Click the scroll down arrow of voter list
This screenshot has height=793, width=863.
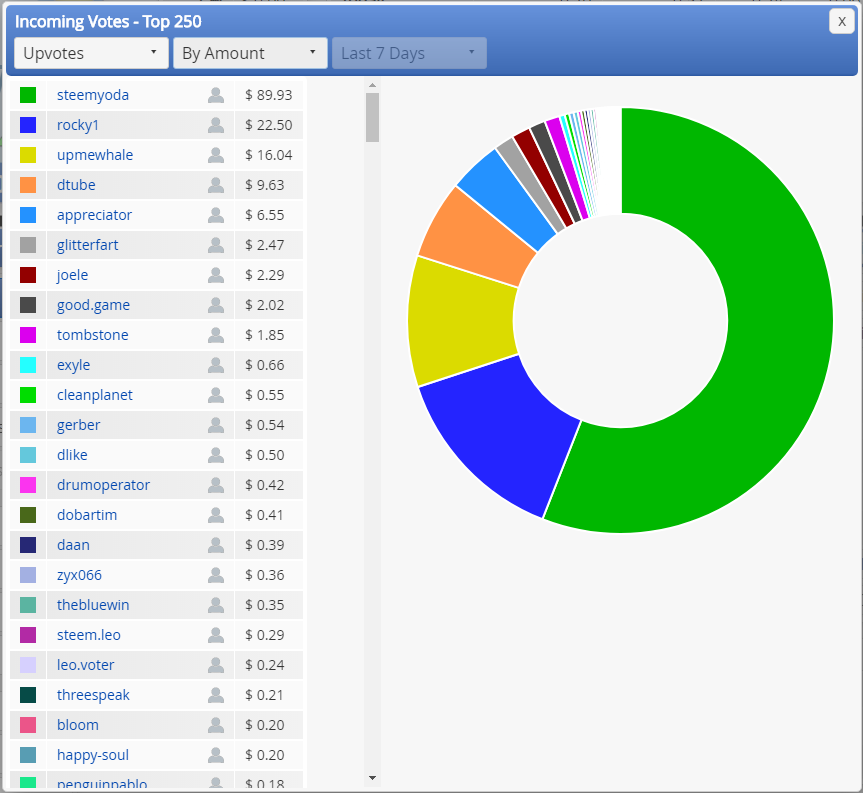(373, 778)
